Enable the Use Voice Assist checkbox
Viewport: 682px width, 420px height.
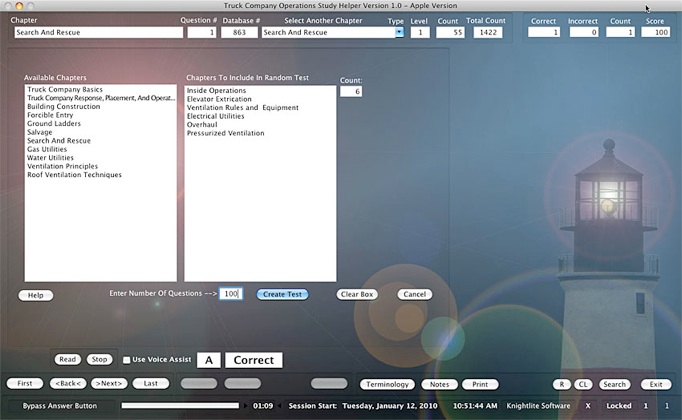[127, 360]
